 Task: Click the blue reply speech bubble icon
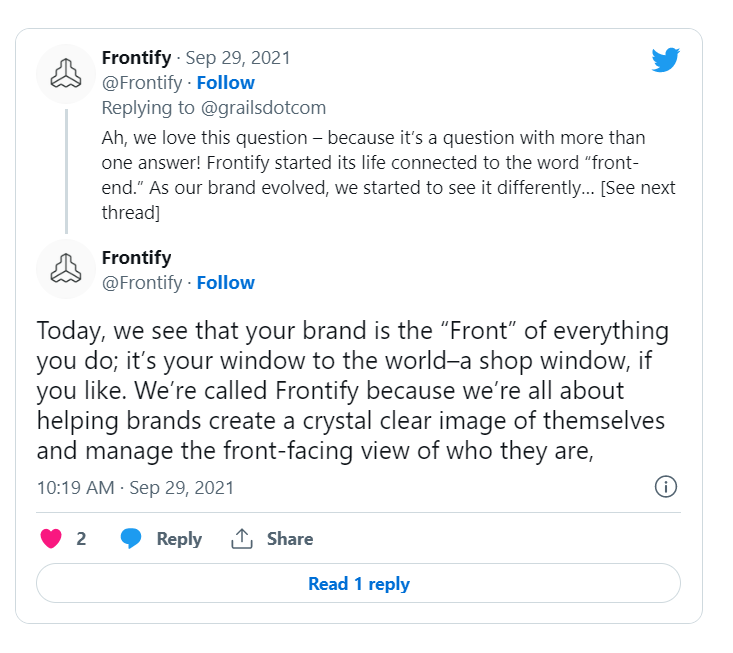[131, 539]
